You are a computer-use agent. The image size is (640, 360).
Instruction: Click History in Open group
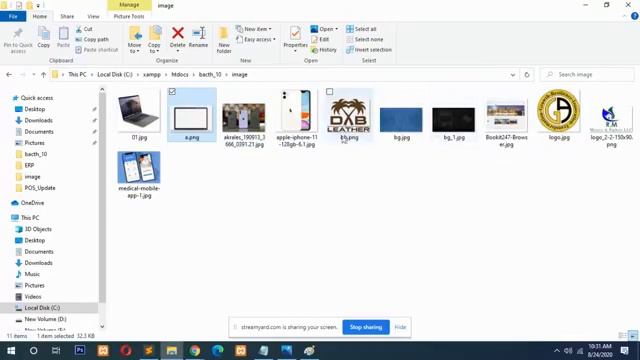324,50
